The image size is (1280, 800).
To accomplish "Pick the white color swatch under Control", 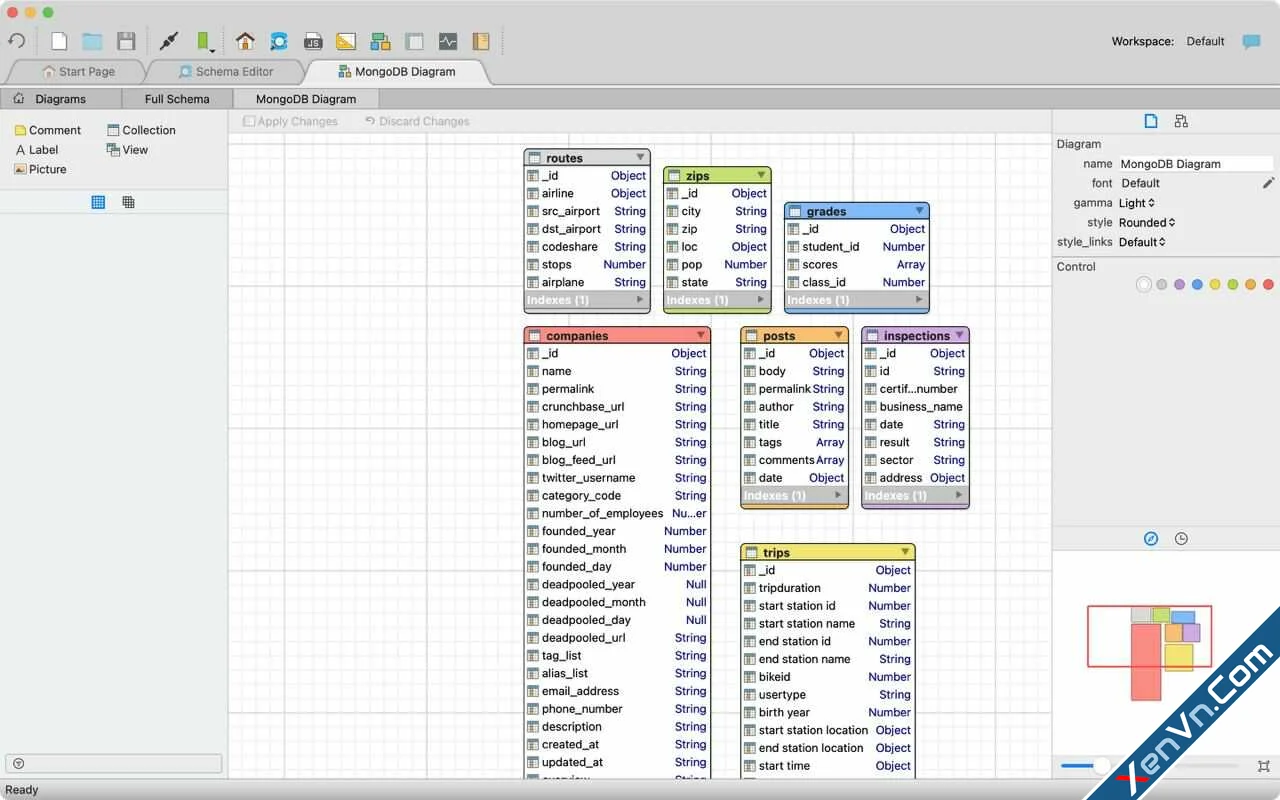I will pyautogui.click(x=1144, y=285).
